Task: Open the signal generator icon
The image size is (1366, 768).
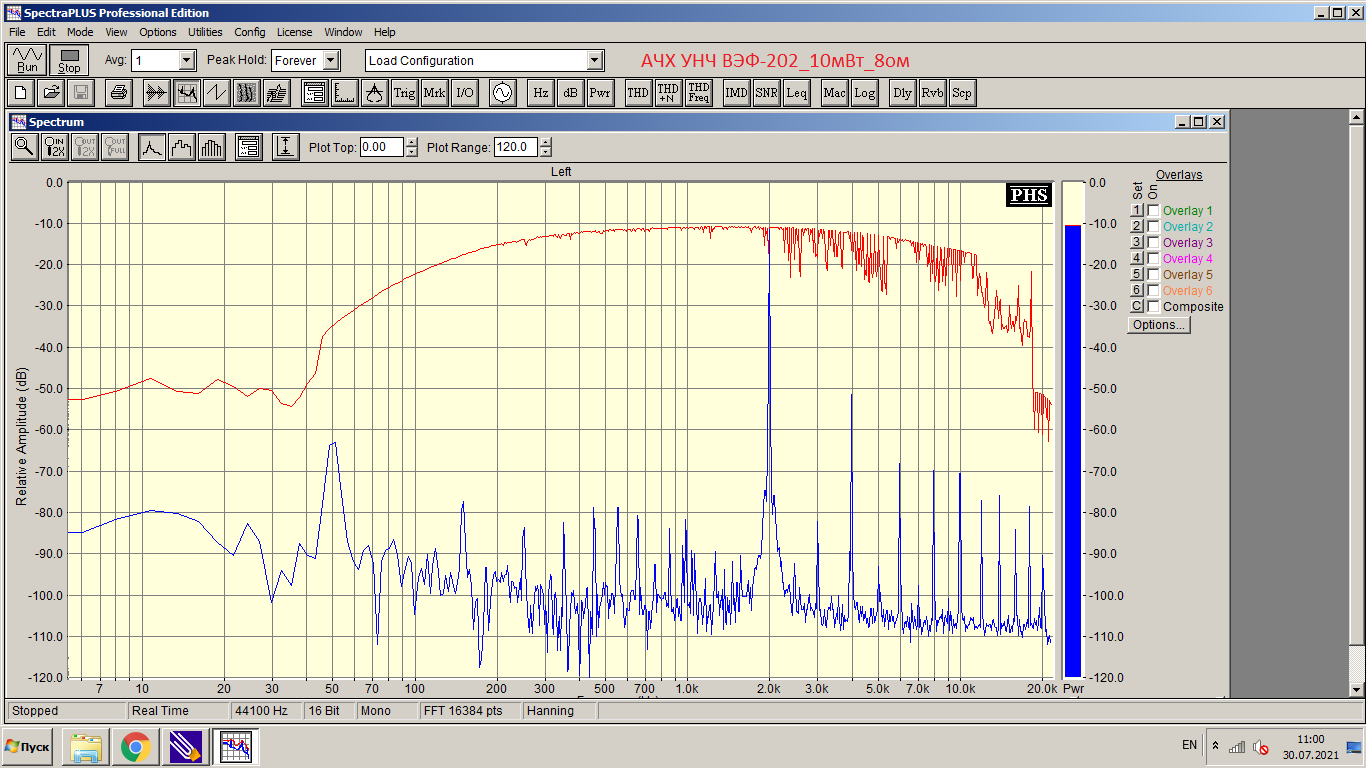Action: 501,93
